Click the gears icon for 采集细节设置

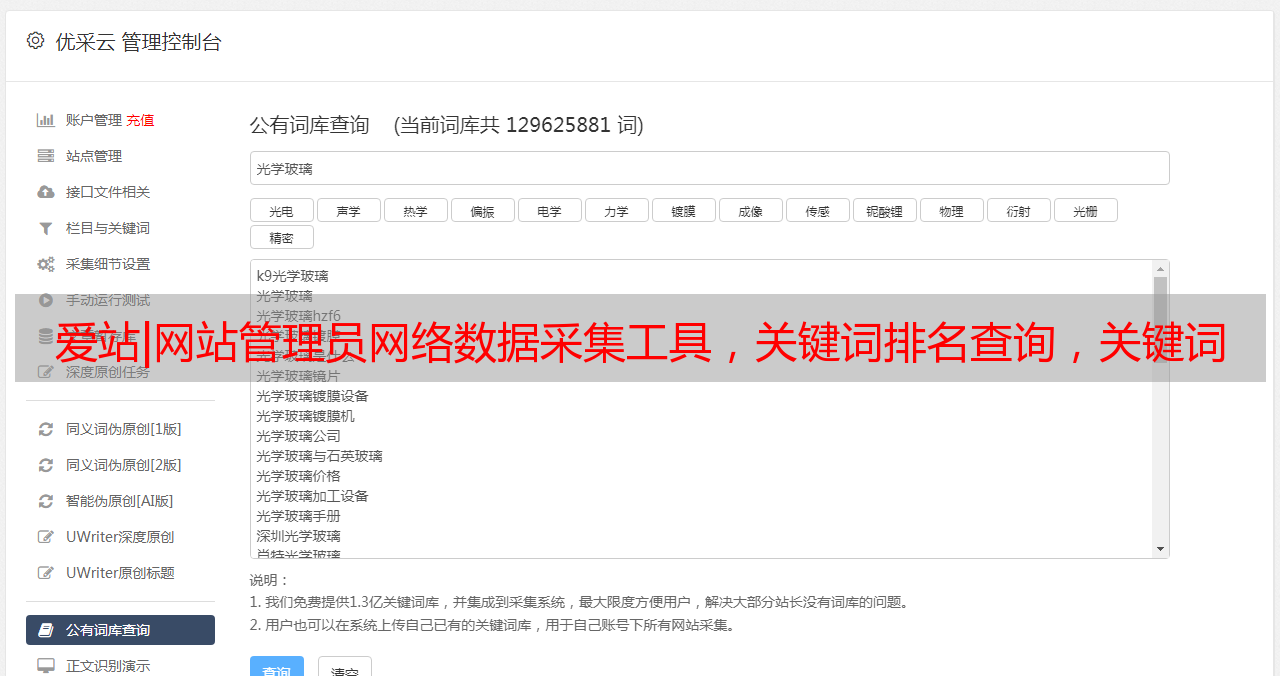click(x=46, y=264)
